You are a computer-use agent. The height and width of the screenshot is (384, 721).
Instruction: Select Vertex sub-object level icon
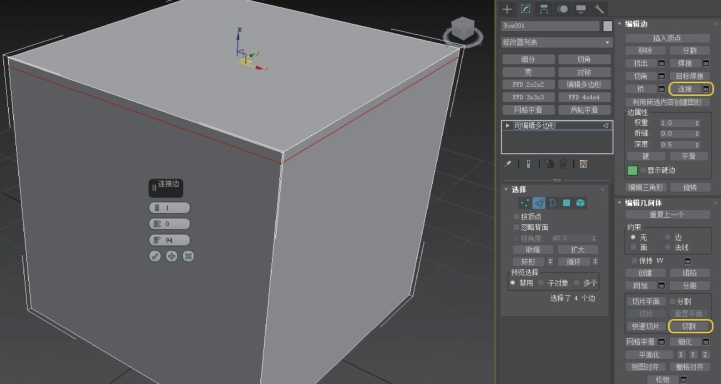tap(525, 203)
